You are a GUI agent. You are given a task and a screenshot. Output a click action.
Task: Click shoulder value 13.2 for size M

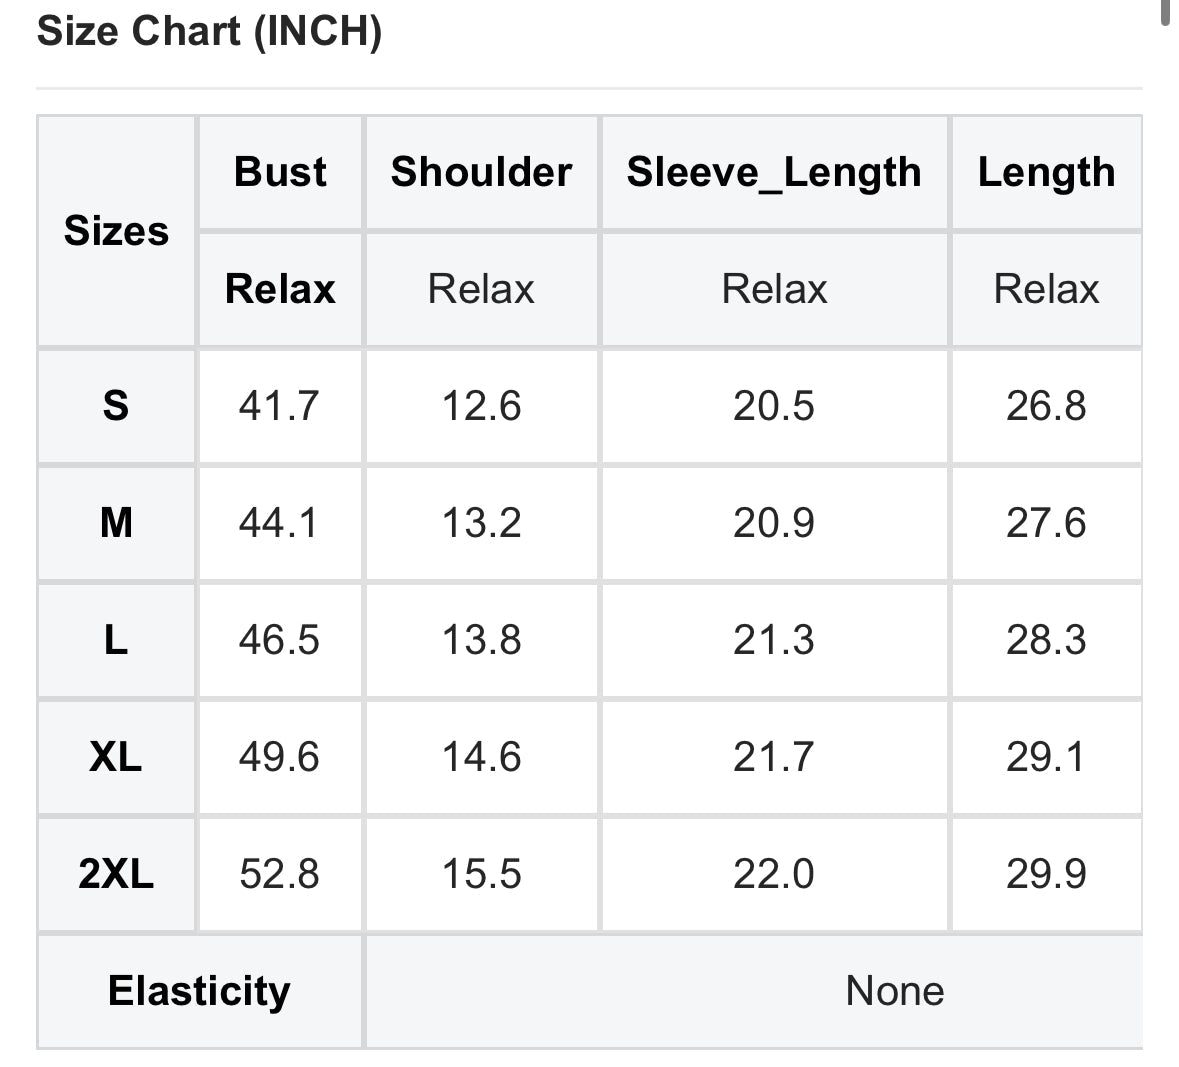coord(481,523)
